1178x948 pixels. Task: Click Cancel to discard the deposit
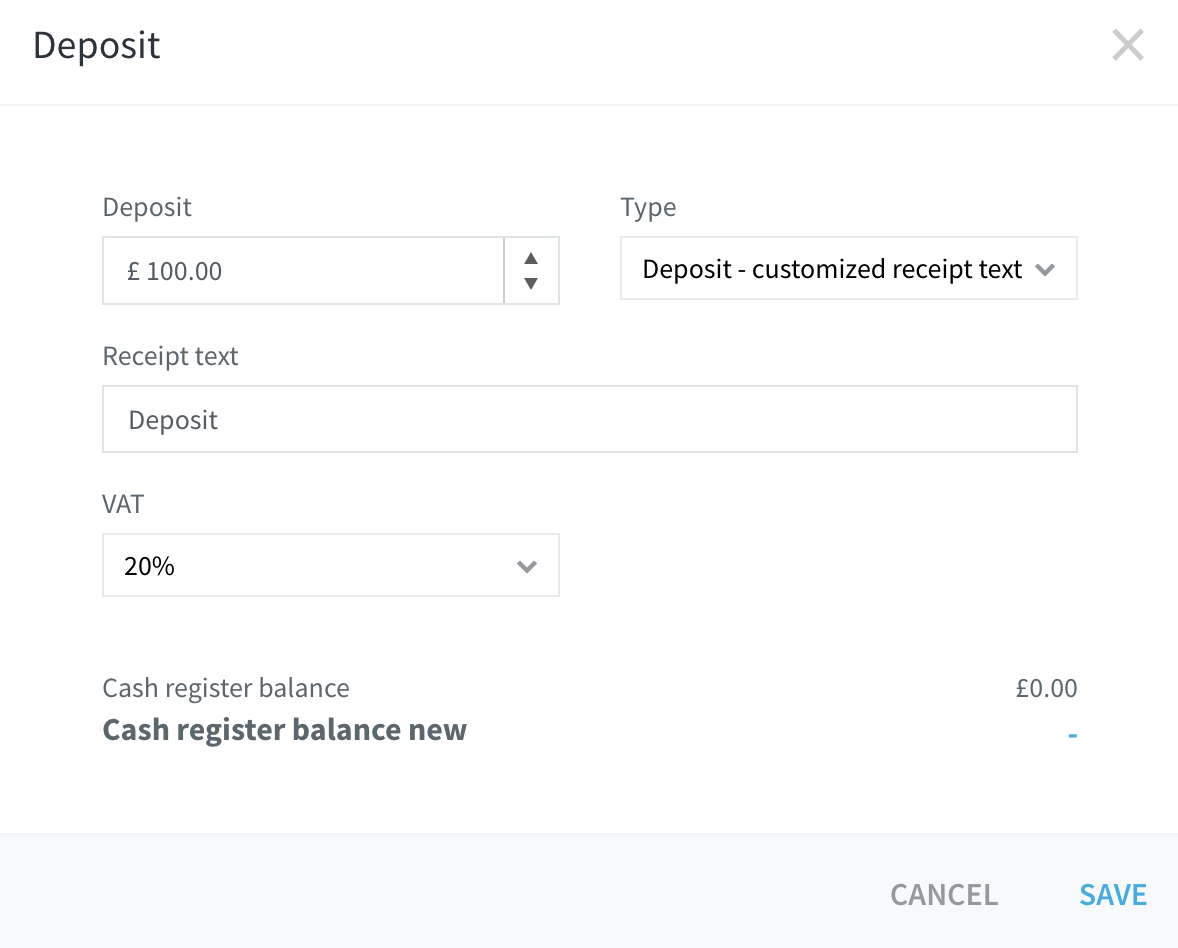943,894
